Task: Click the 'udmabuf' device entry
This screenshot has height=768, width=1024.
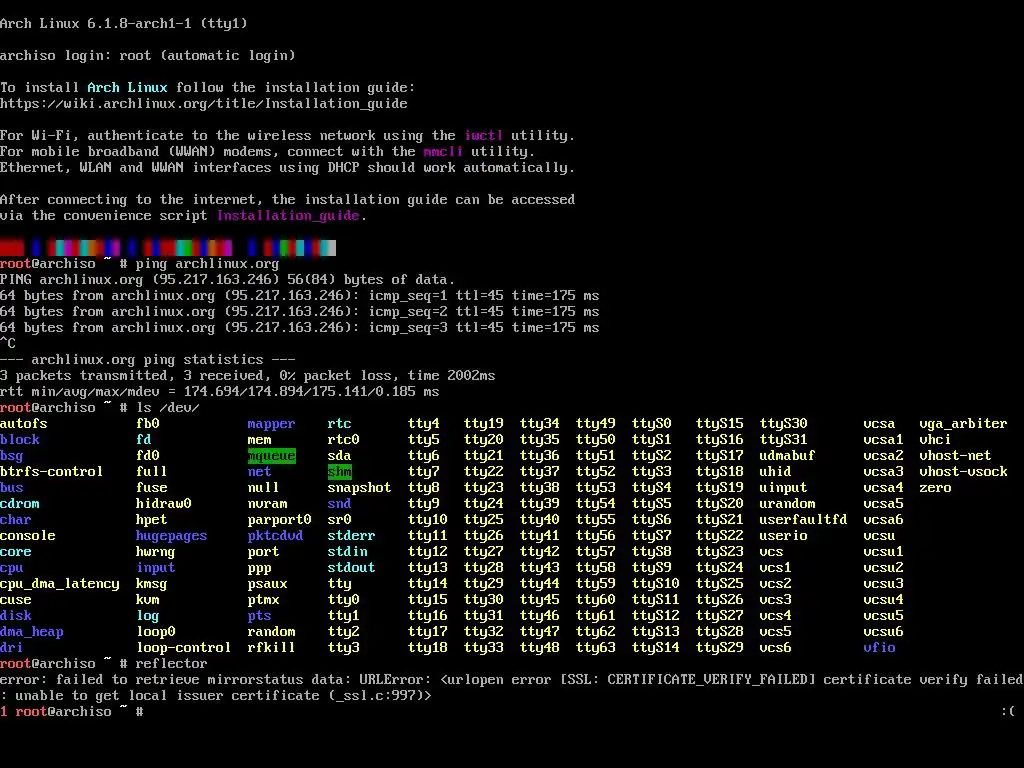Action: point(788,456)
